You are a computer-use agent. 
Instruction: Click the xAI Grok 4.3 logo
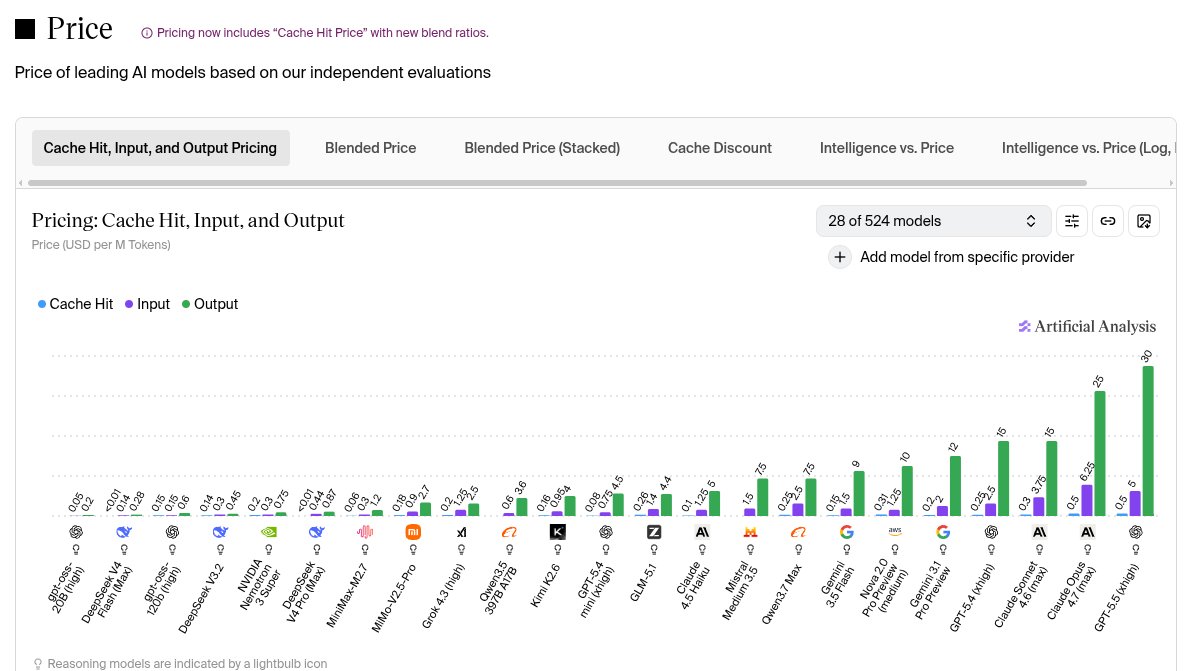click(461, 532)
